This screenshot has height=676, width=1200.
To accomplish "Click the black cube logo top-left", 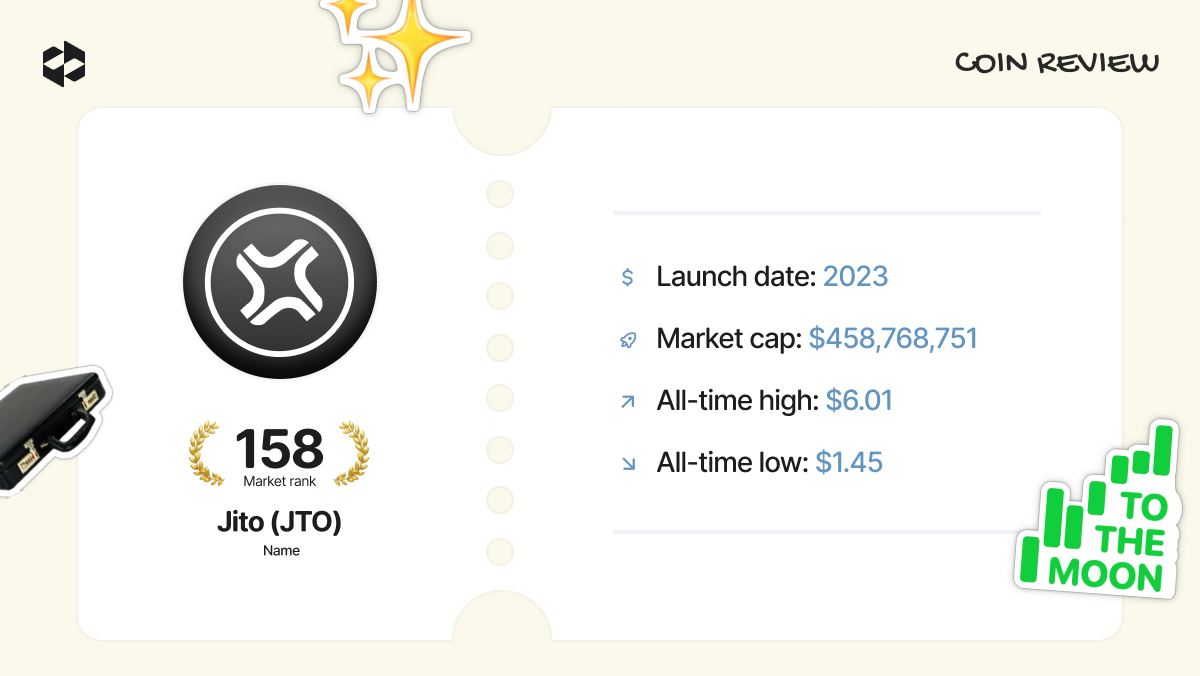I will tap(64, 64).
